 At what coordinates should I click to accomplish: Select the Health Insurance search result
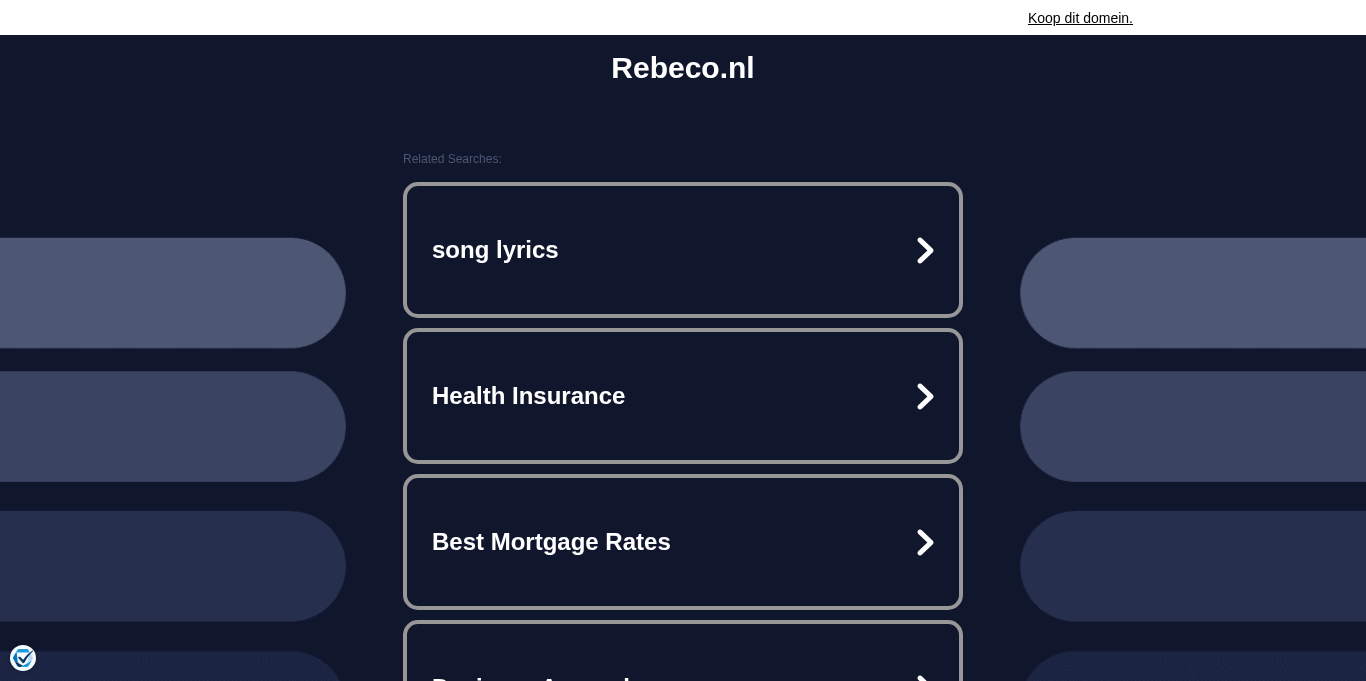[x=528, y=396]
